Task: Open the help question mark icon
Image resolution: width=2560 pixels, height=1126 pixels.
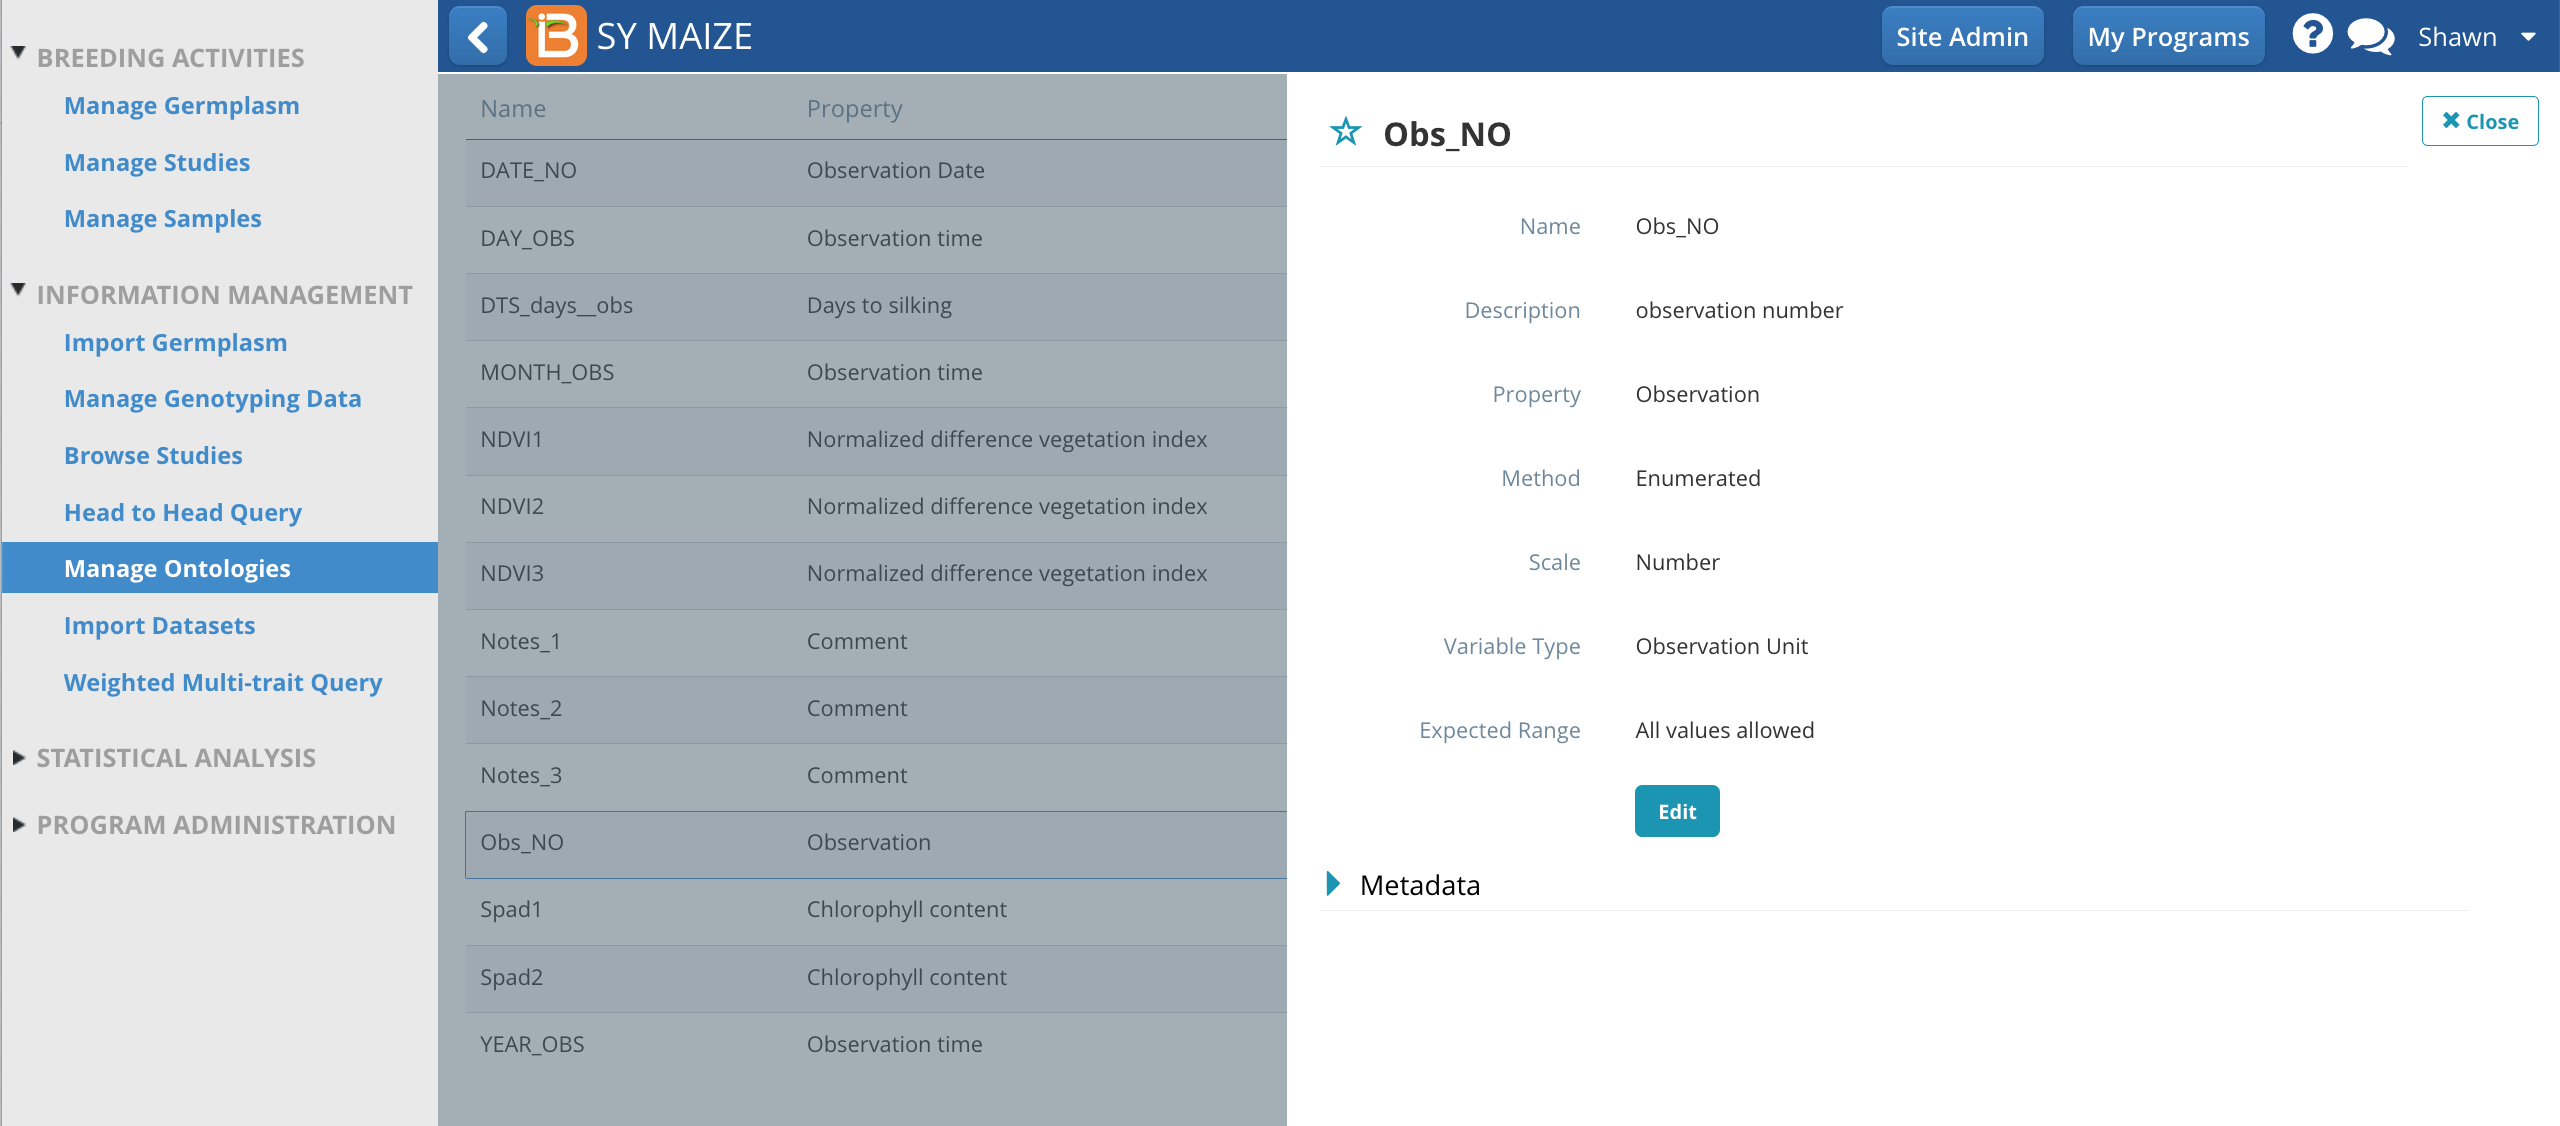Action: (2312, 36)
